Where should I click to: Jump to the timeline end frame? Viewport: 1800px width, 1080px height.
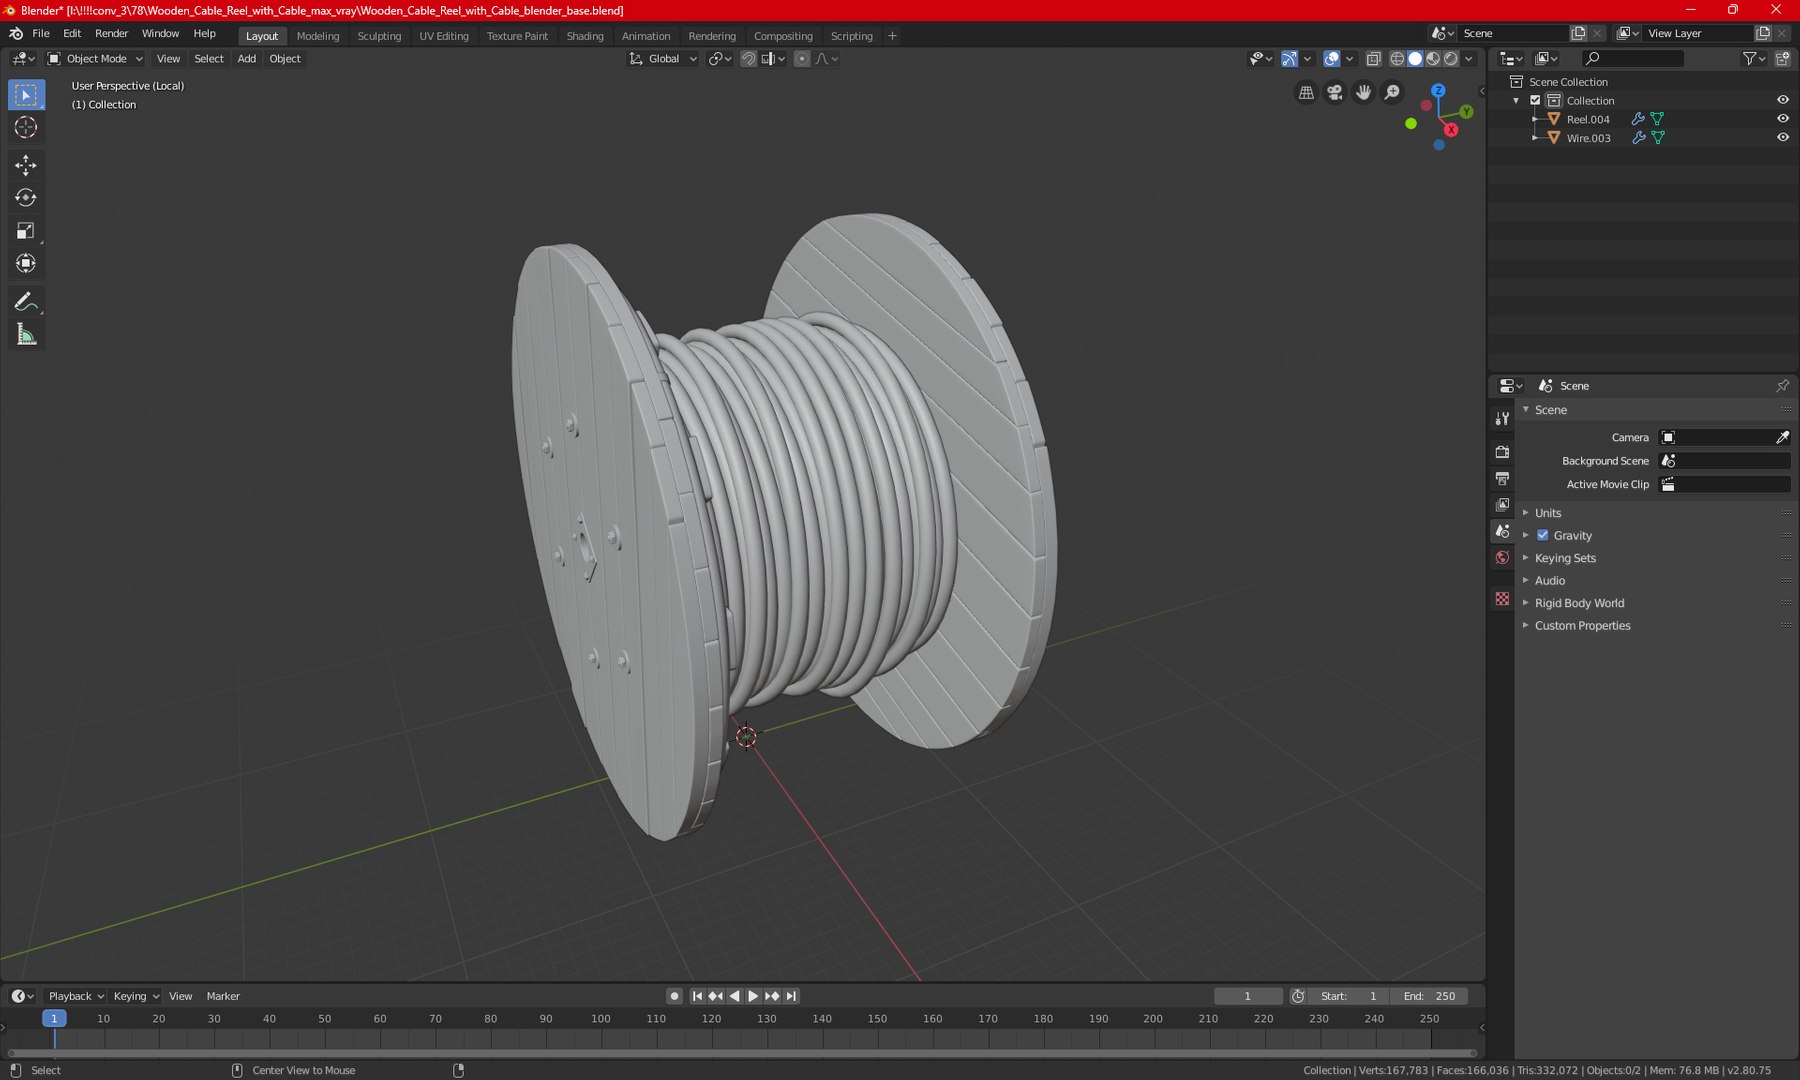coord(791,996)
